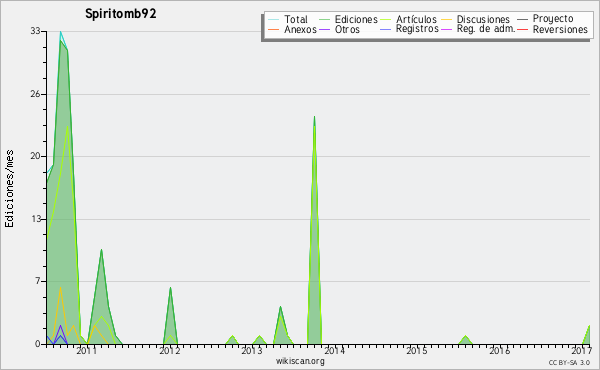This screenshot has width=600, height=370.
Task: Click the chart title Spiritomb92
Action: 121,14
